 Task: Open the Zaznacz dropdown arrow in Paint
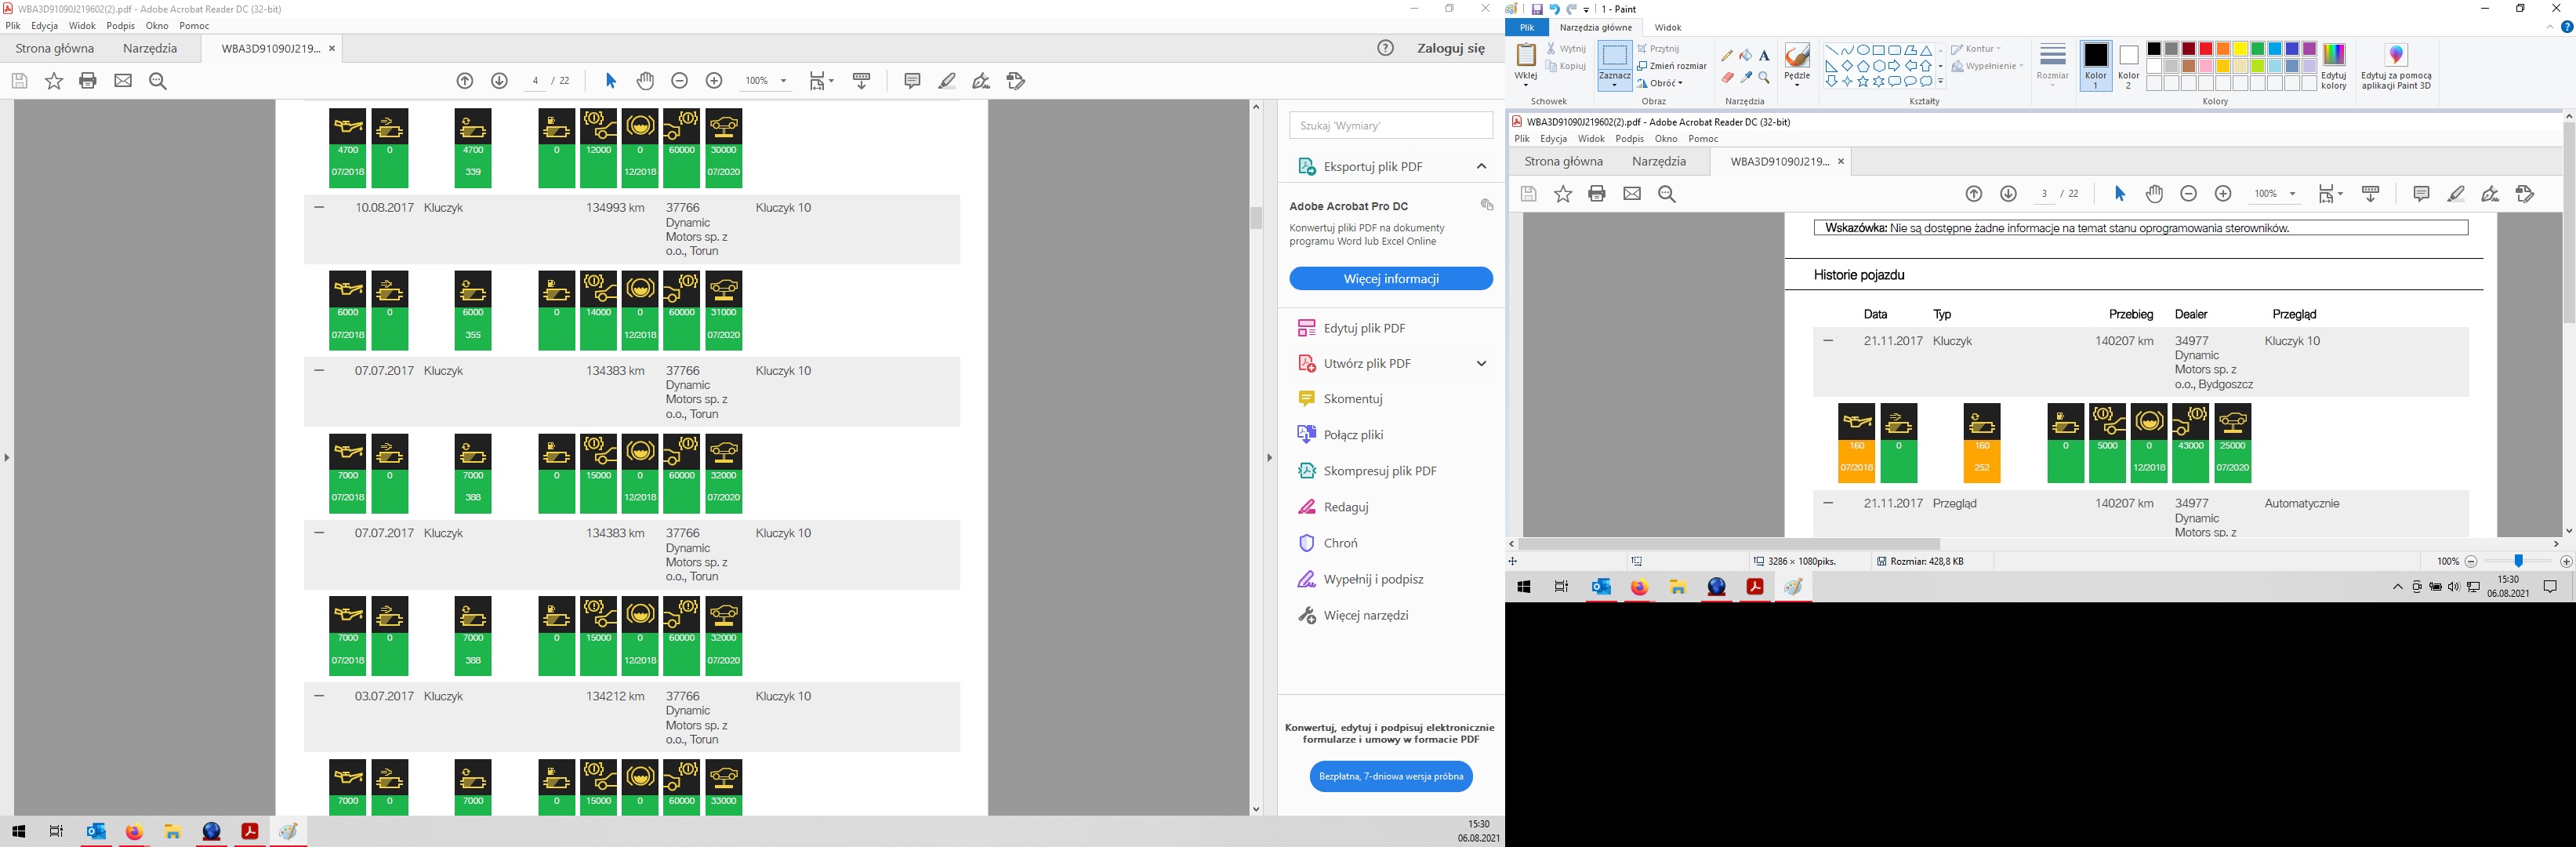point(1614,85)
